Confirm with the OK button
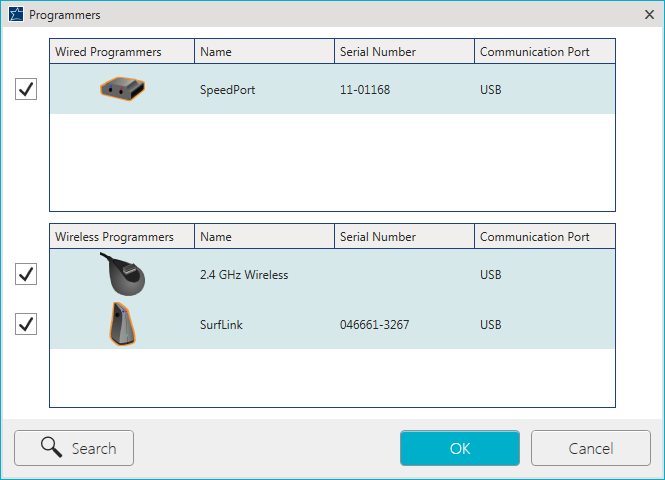The height and width of the screenshot is (480, 665). tap(460, 448)
